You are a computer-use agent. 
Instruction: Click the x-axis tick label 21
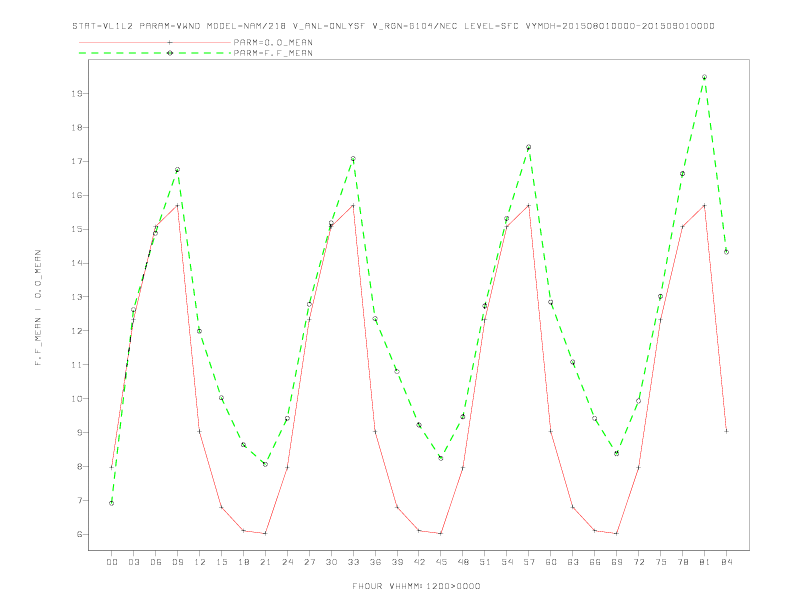265,562
